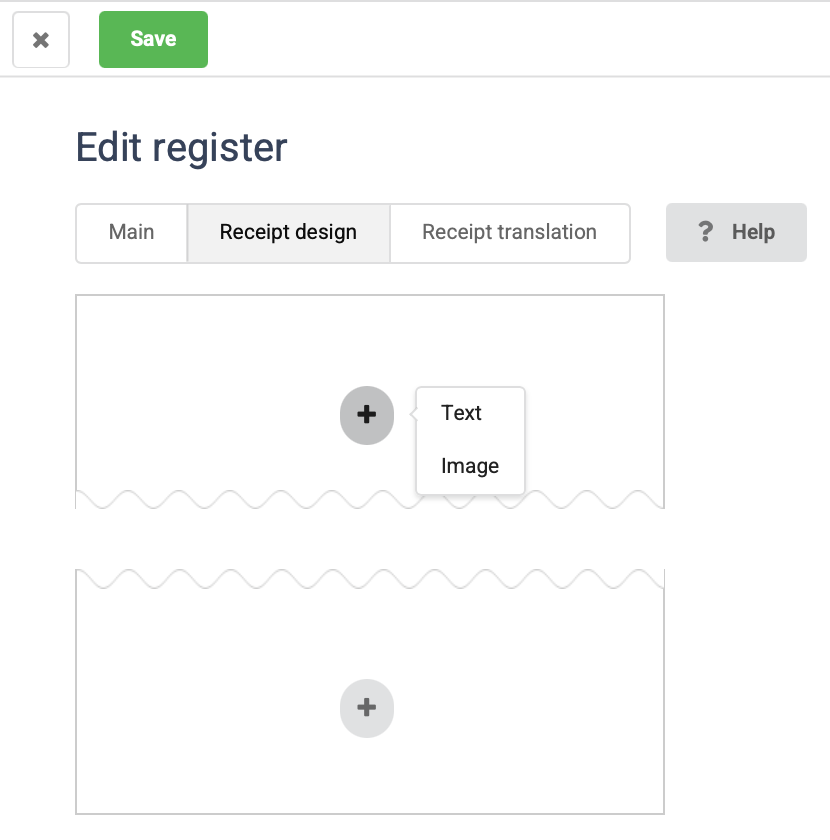Select the Receipt design tab

pyautogui.click(x=288, y=233)
